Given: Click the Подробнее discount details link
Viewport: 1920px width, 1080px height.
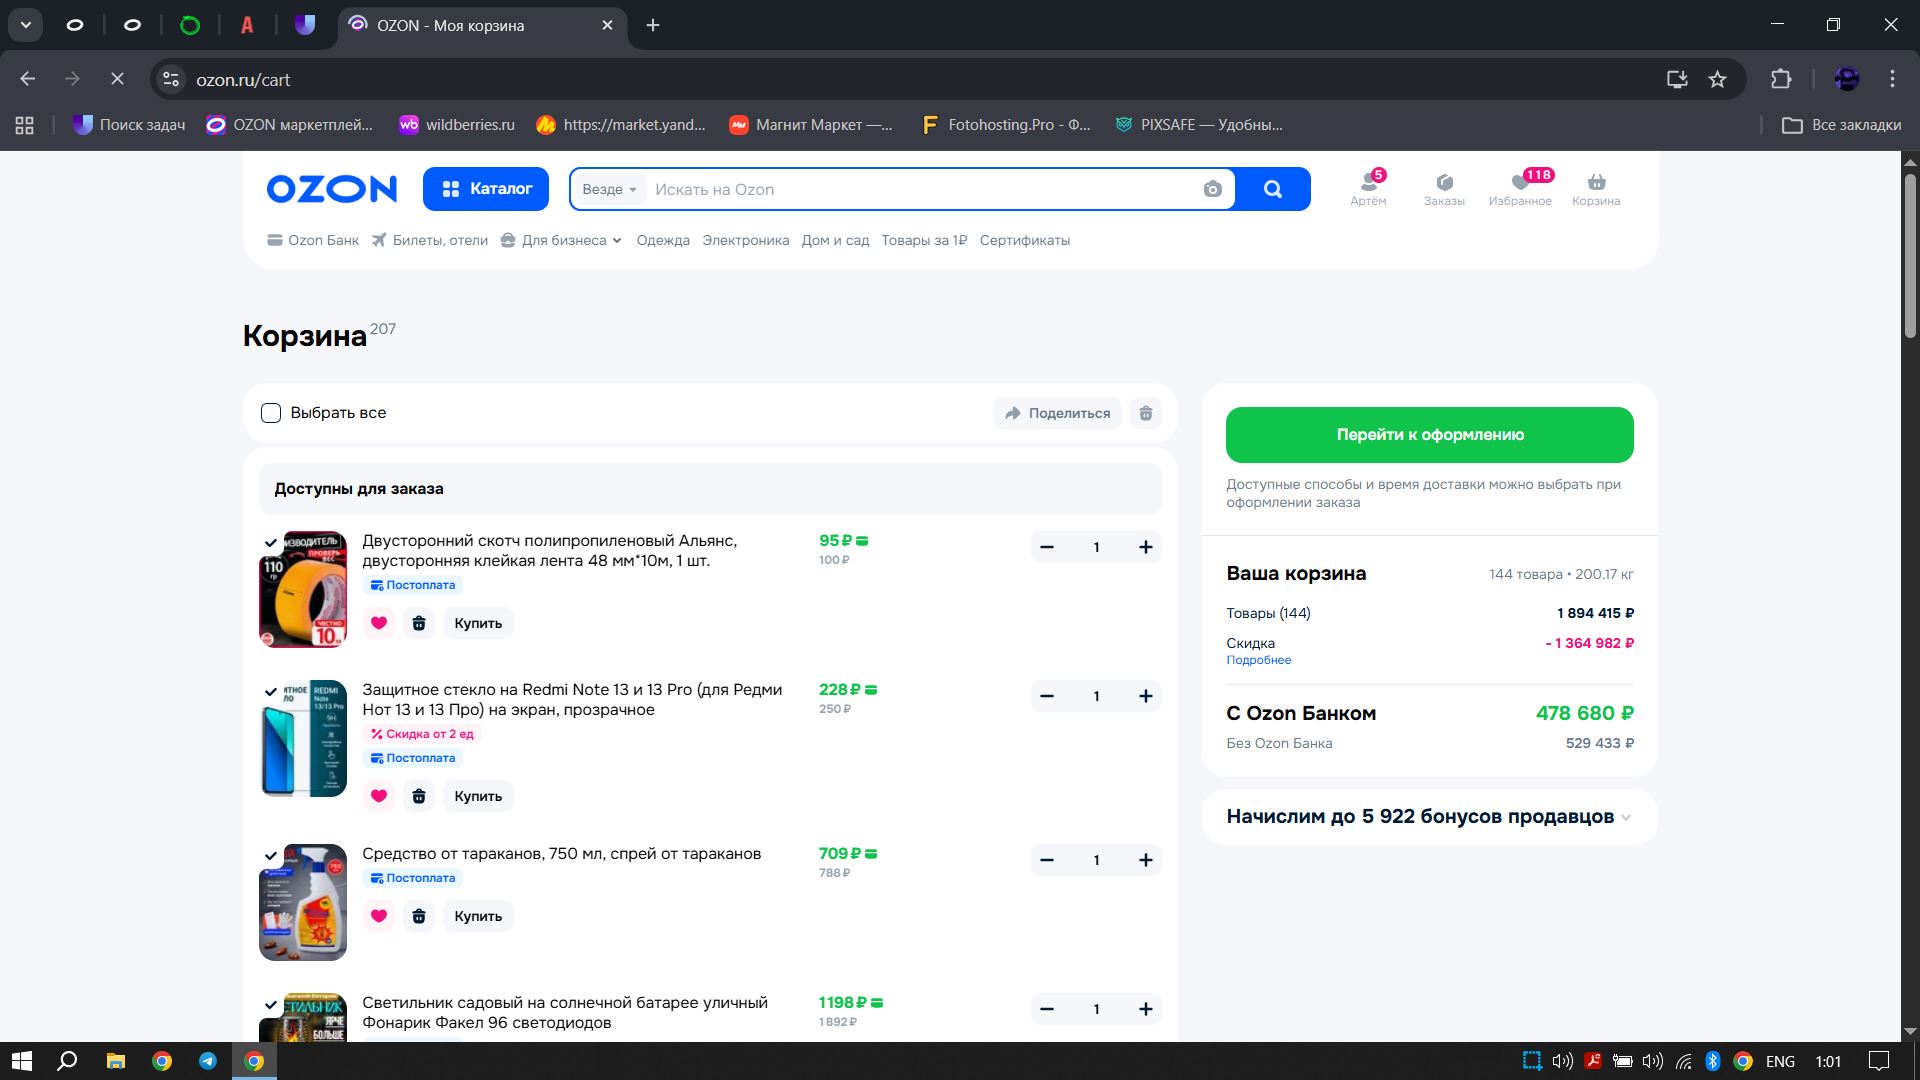Looking at the screenshot, I should pos(1258,660).
